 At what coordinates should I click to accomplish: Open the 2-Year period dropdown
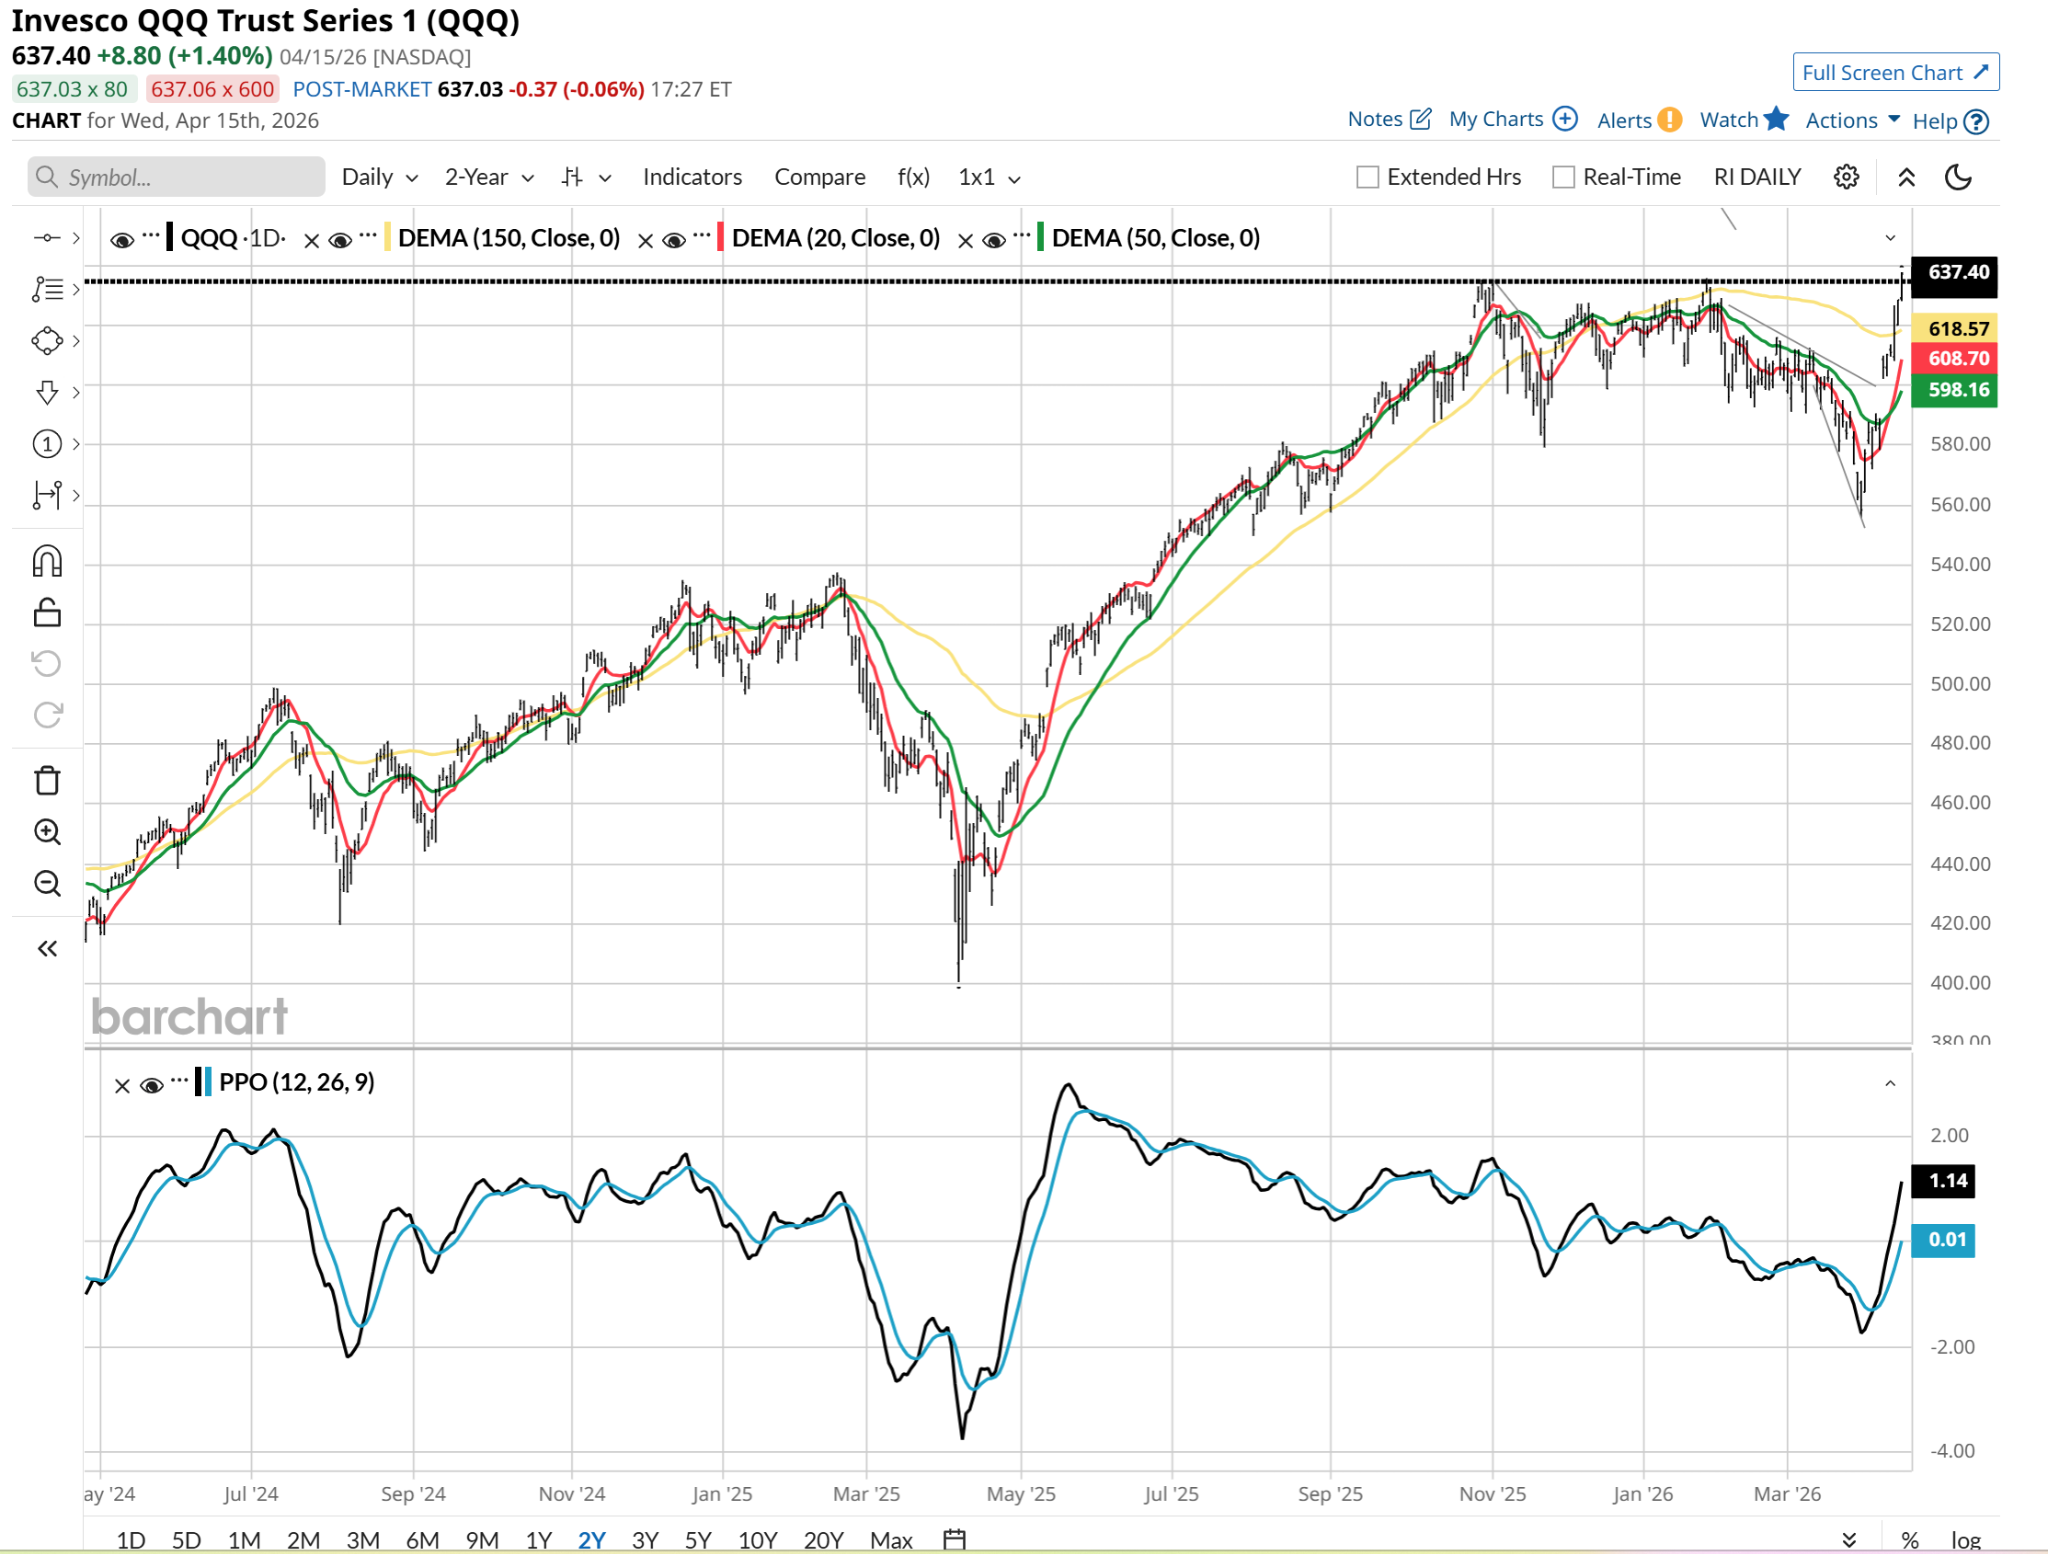pos(489,177)
